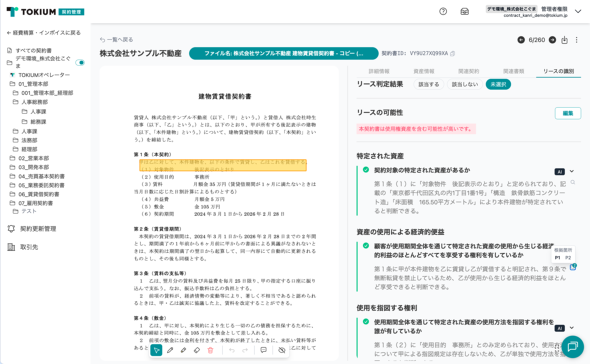Viewport: 590px width, 364px height.
Task: Select 該当しない for lease judgment
Action: point(465,84)
